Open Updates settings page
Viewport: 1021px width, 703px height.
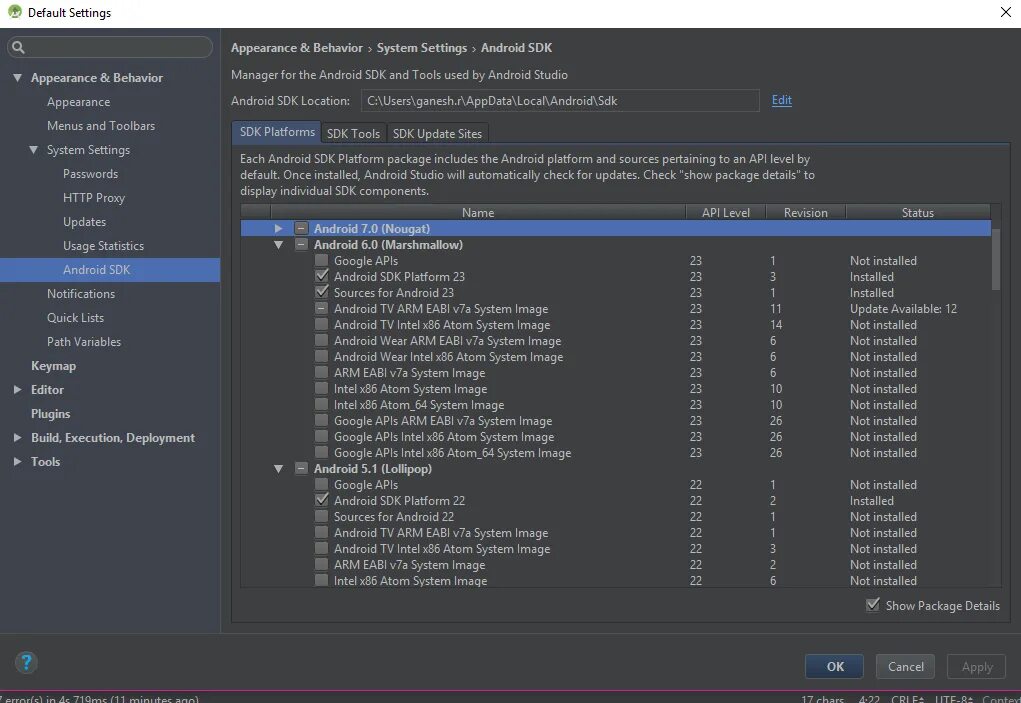(x=85, y=221)
